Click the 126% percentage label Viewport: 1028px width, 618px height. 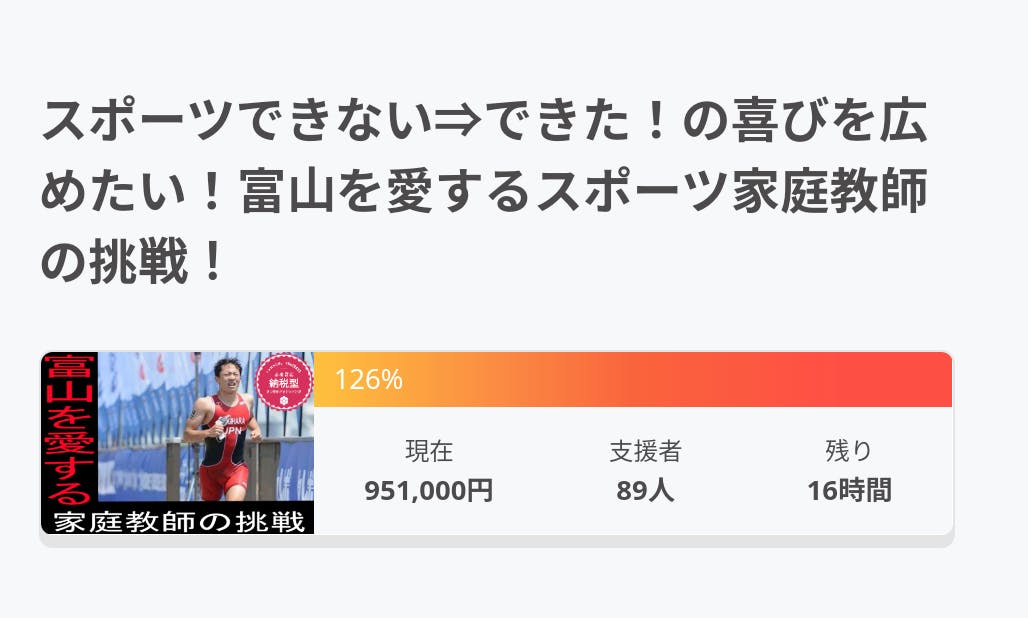(x=368, y=380)
